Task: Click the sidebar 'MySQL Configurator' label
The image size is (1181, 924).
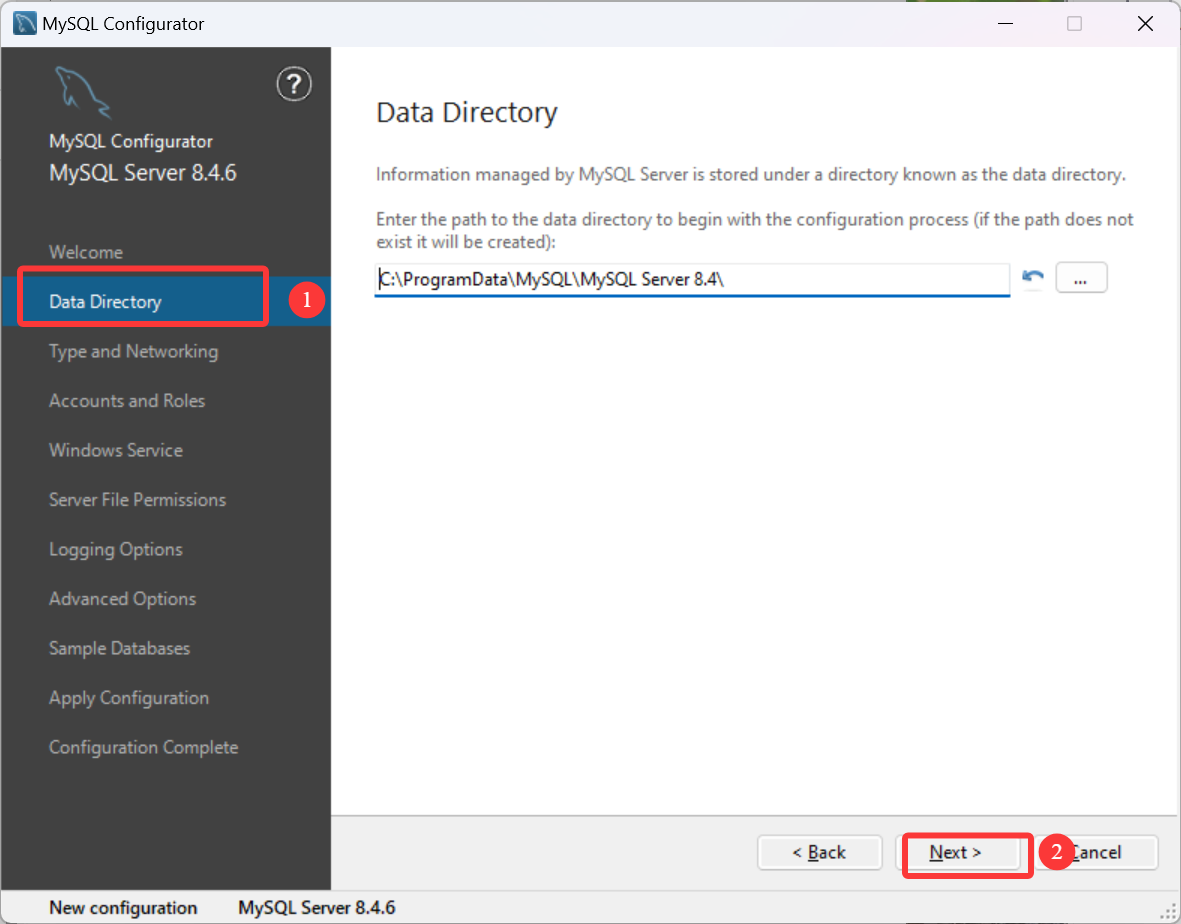Action: [x=130, y=142]
